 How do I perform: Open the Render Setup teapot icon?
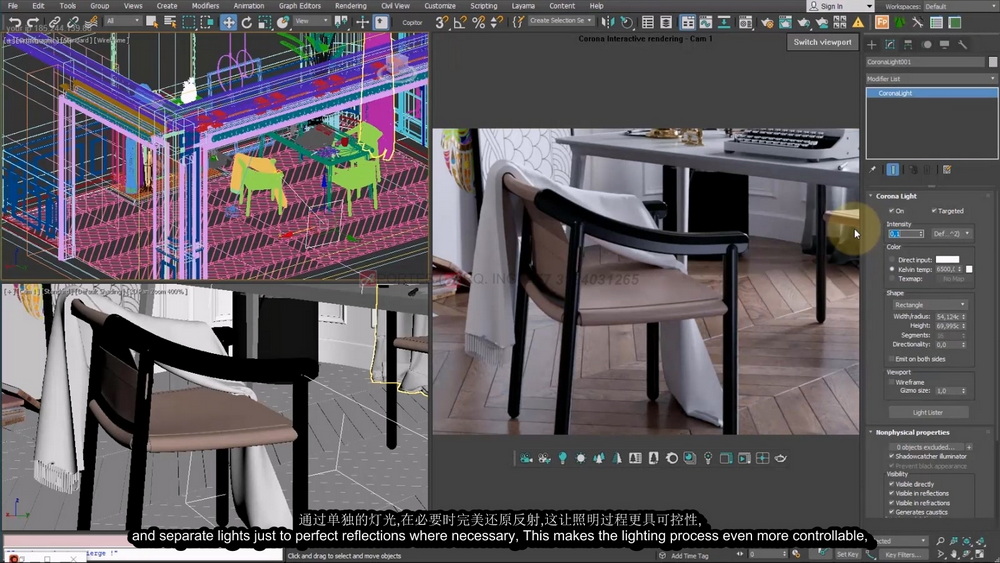tap(767, 22)
